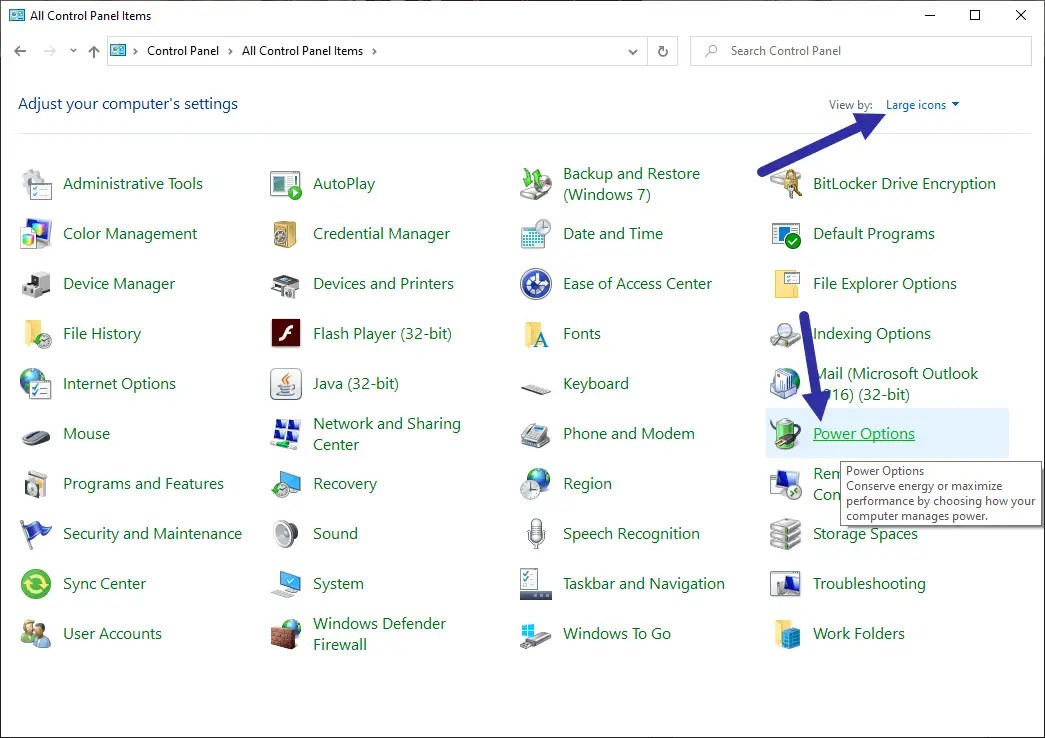Open the Indexing Options link
This screenshot has width=1045, height=738.
click(872, 334)
